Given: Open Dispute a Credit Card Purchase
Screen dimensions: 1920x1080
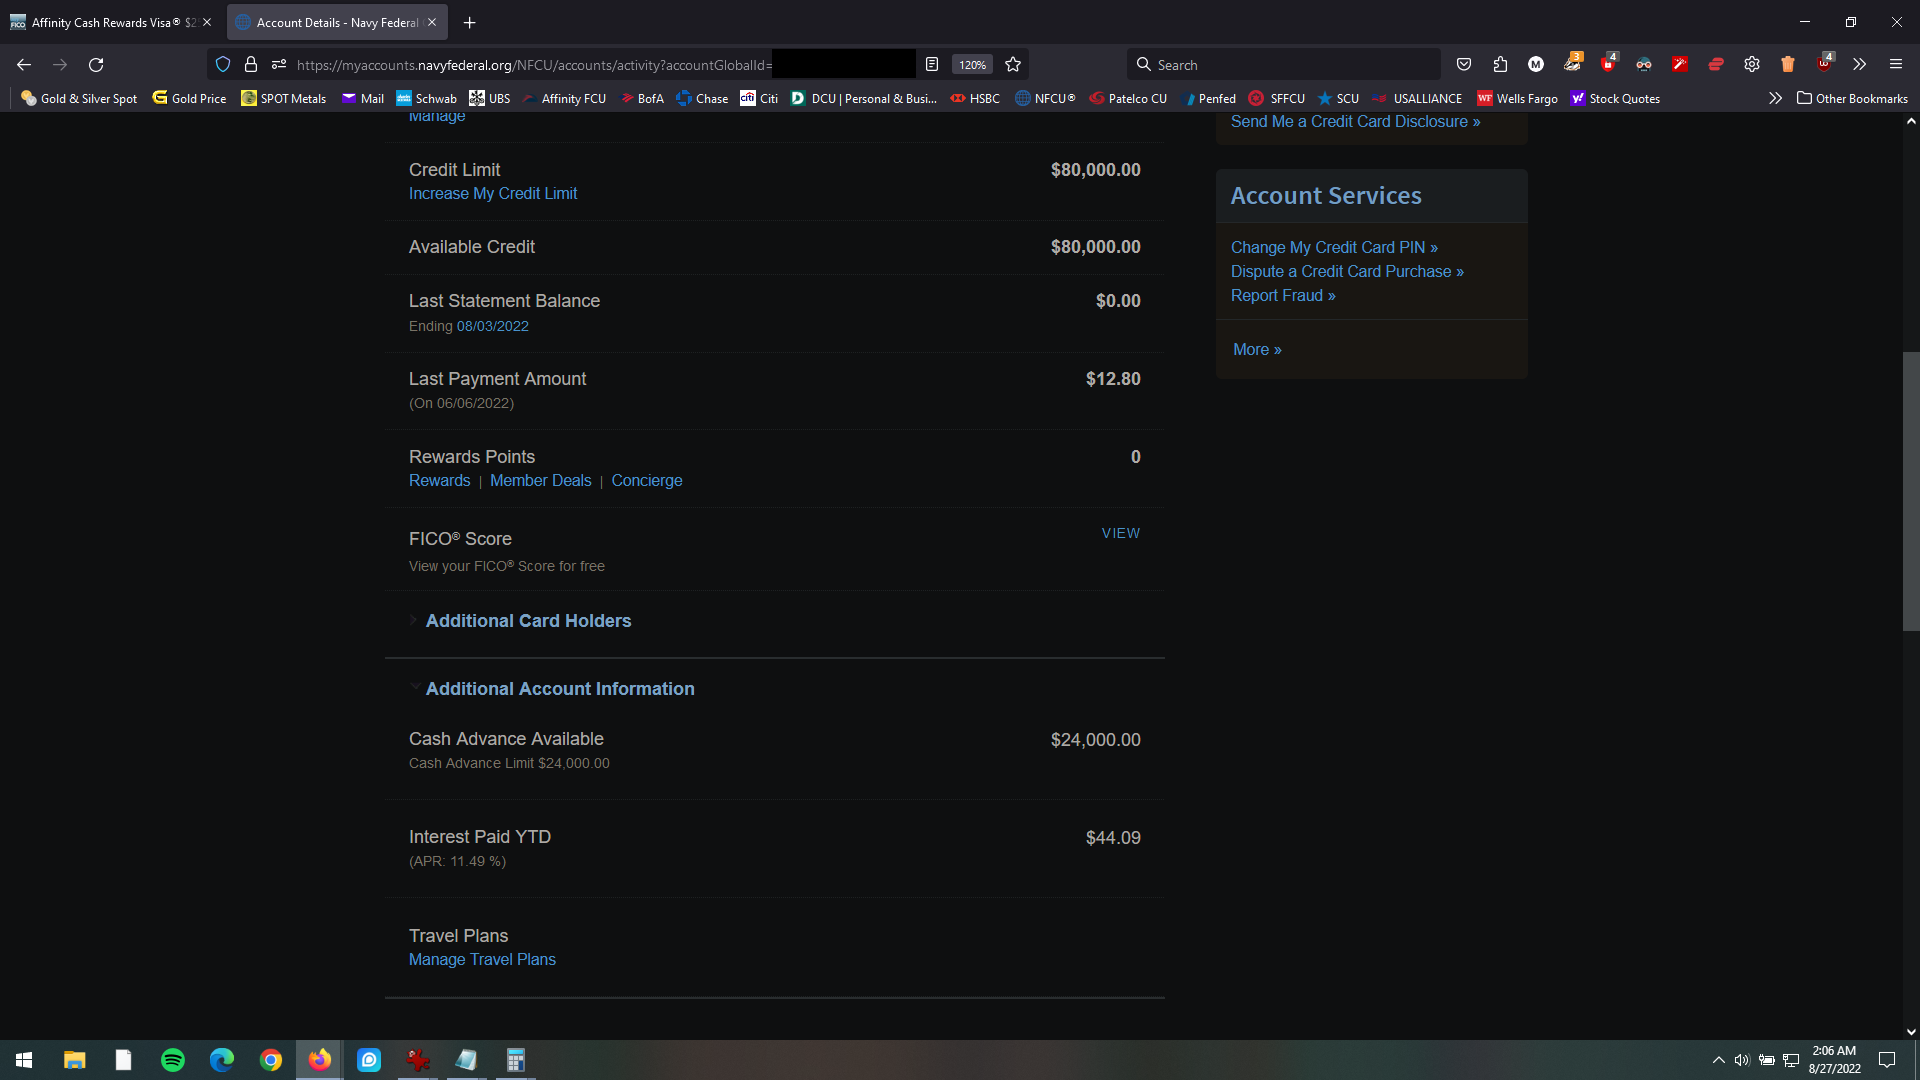Looking at the screenshot, I should 1347,272.
